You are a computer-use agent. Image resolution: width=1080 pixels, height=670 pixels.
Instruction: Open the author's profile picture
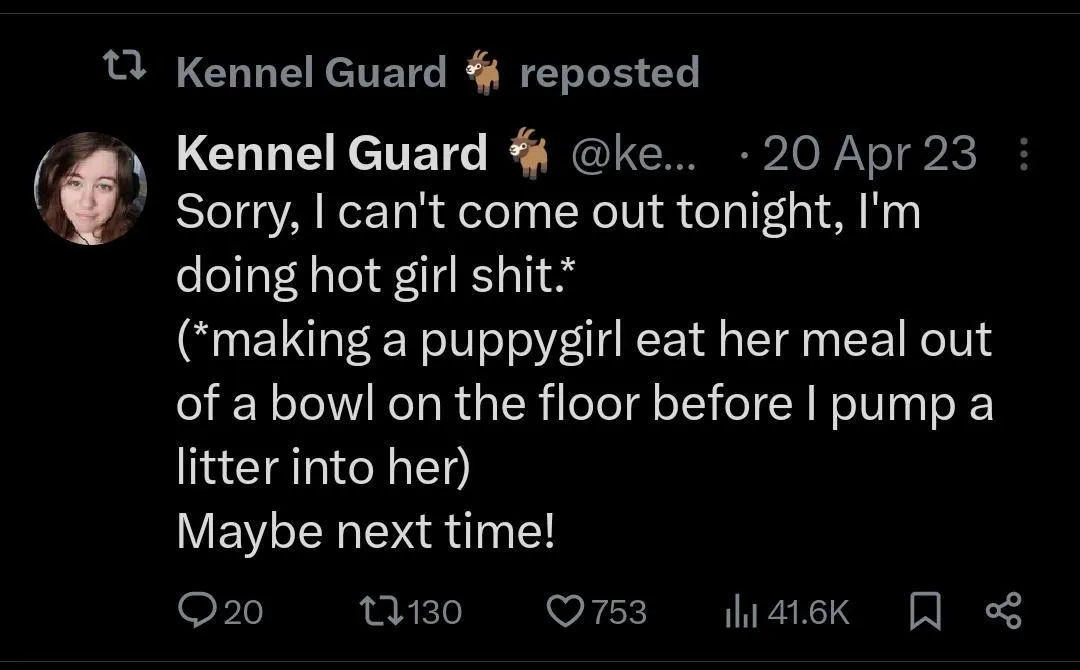coord(91,188)
